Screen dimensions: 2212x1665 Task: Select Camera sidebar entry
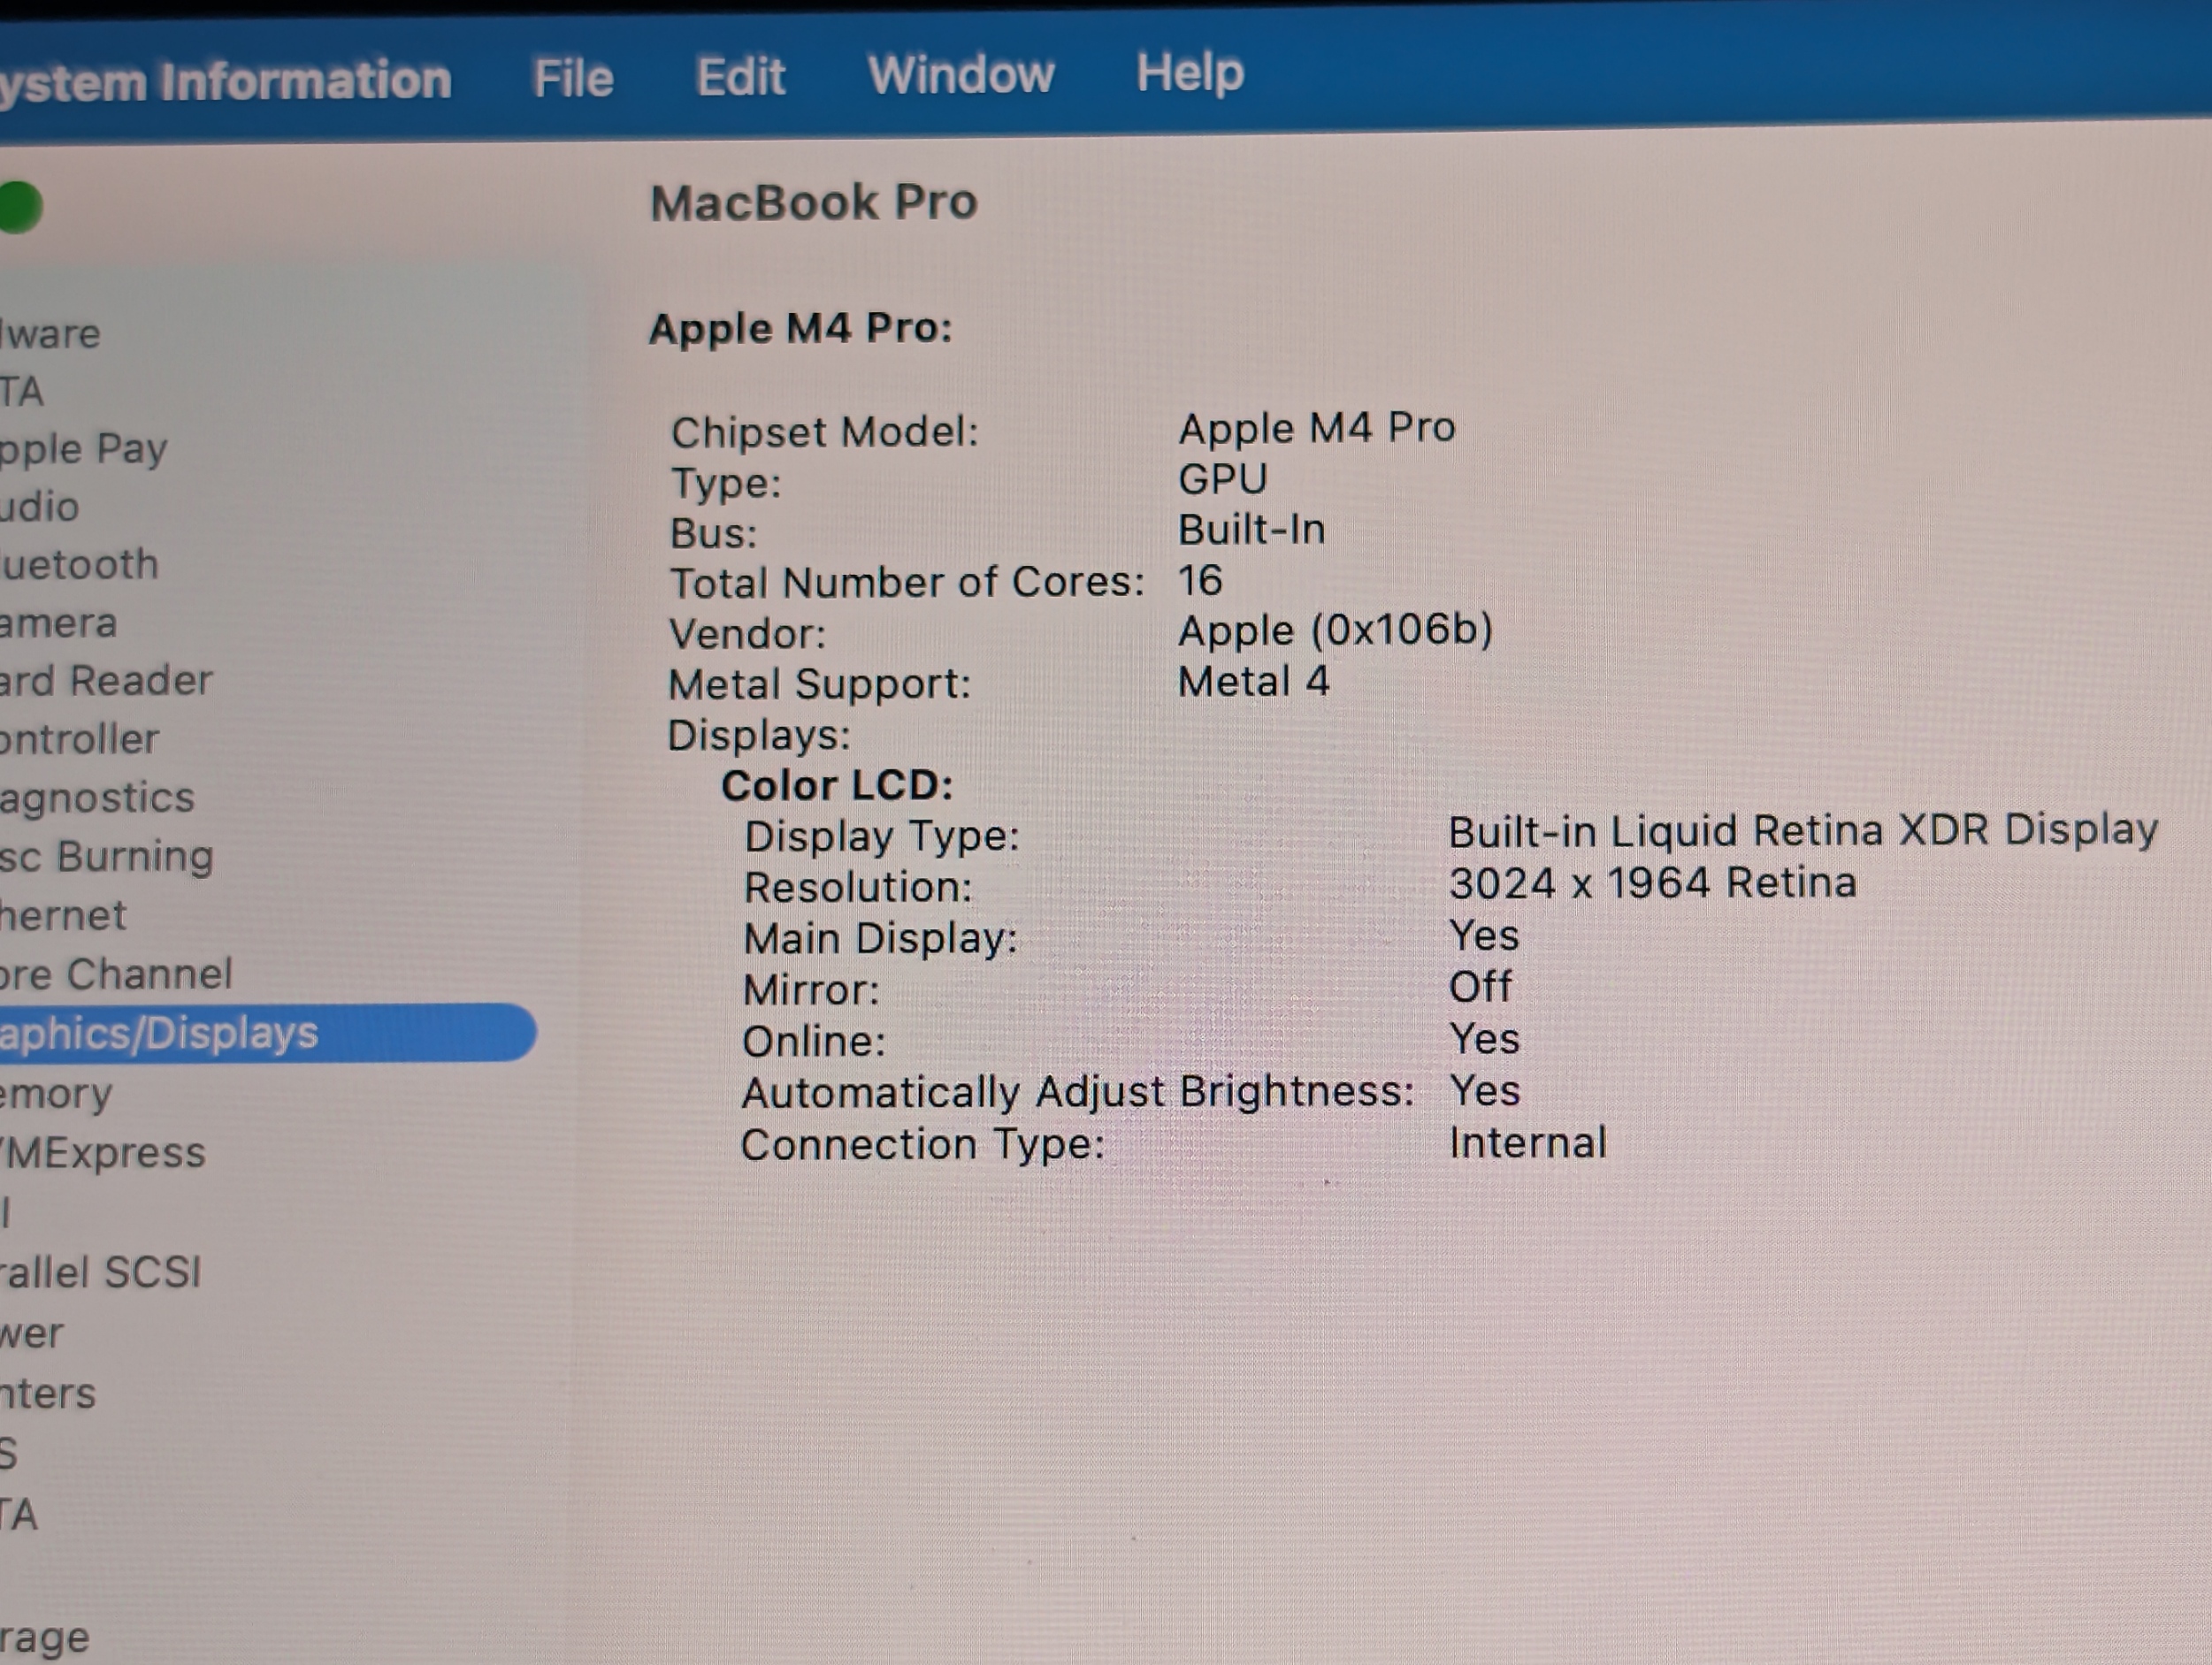pyautogui.click(x=58, y=623)
